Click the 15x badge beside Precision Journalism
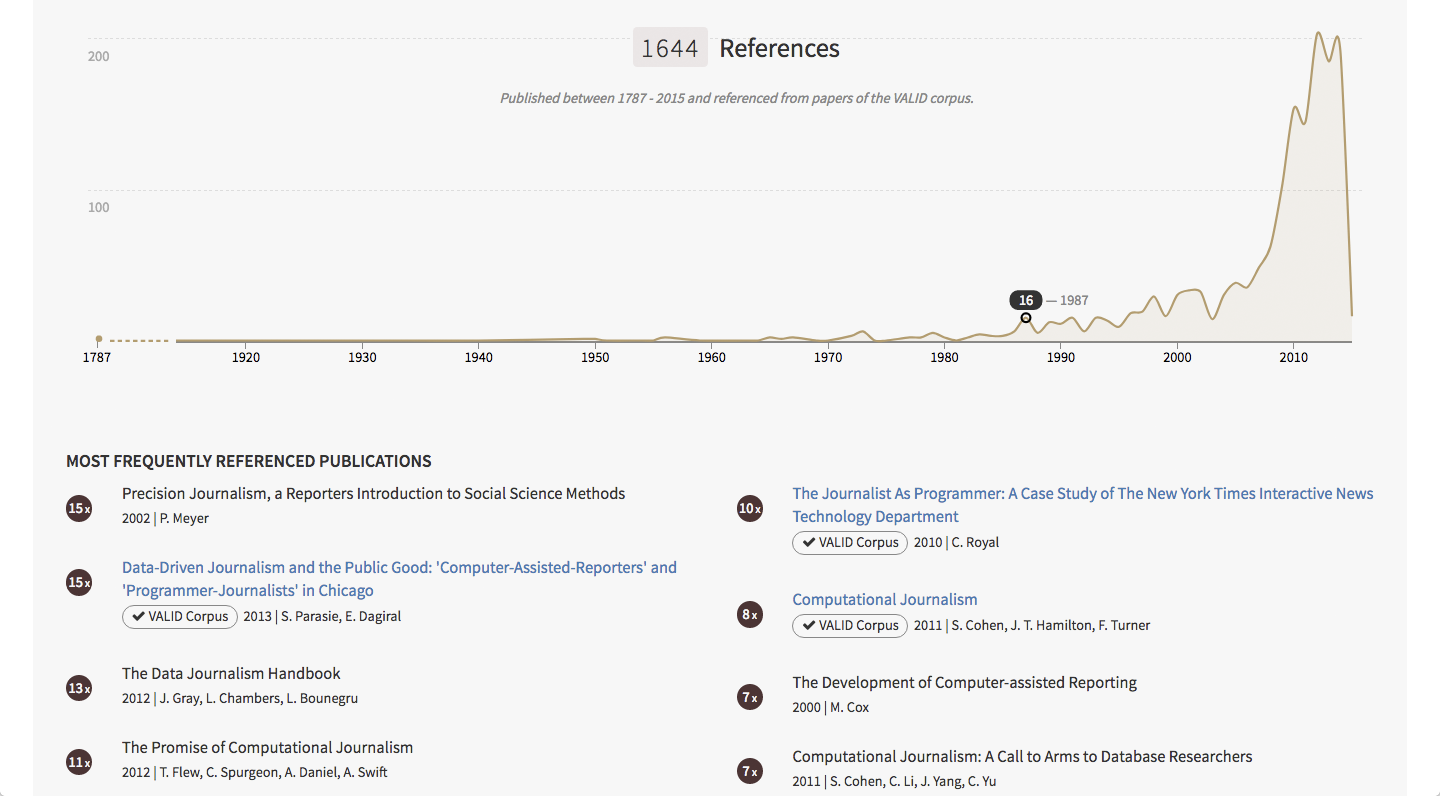The image size is (1440, 796). pyautogui.click(x=79, y=508)
